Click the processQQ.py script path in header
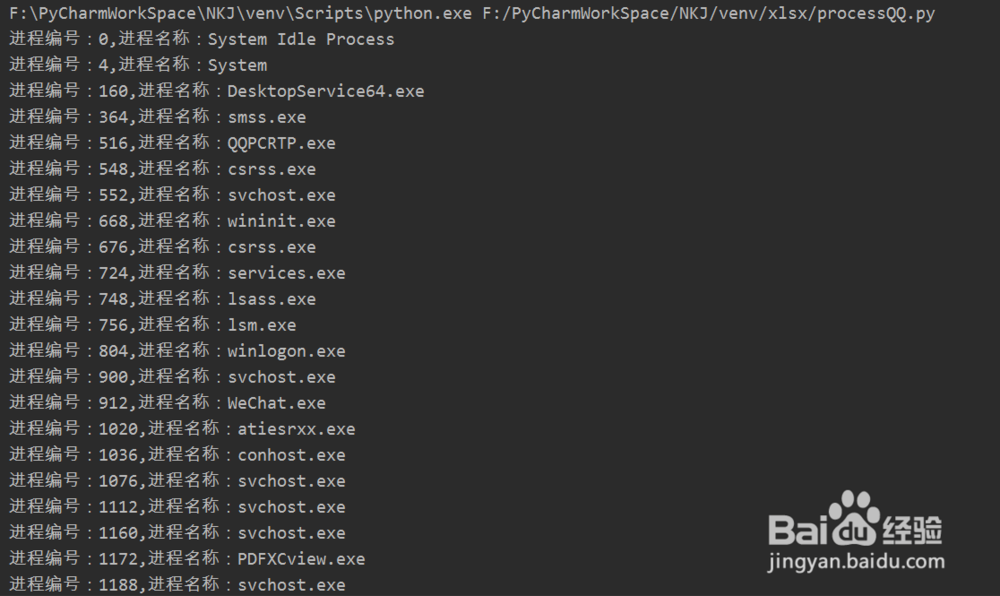 [708, 13]
